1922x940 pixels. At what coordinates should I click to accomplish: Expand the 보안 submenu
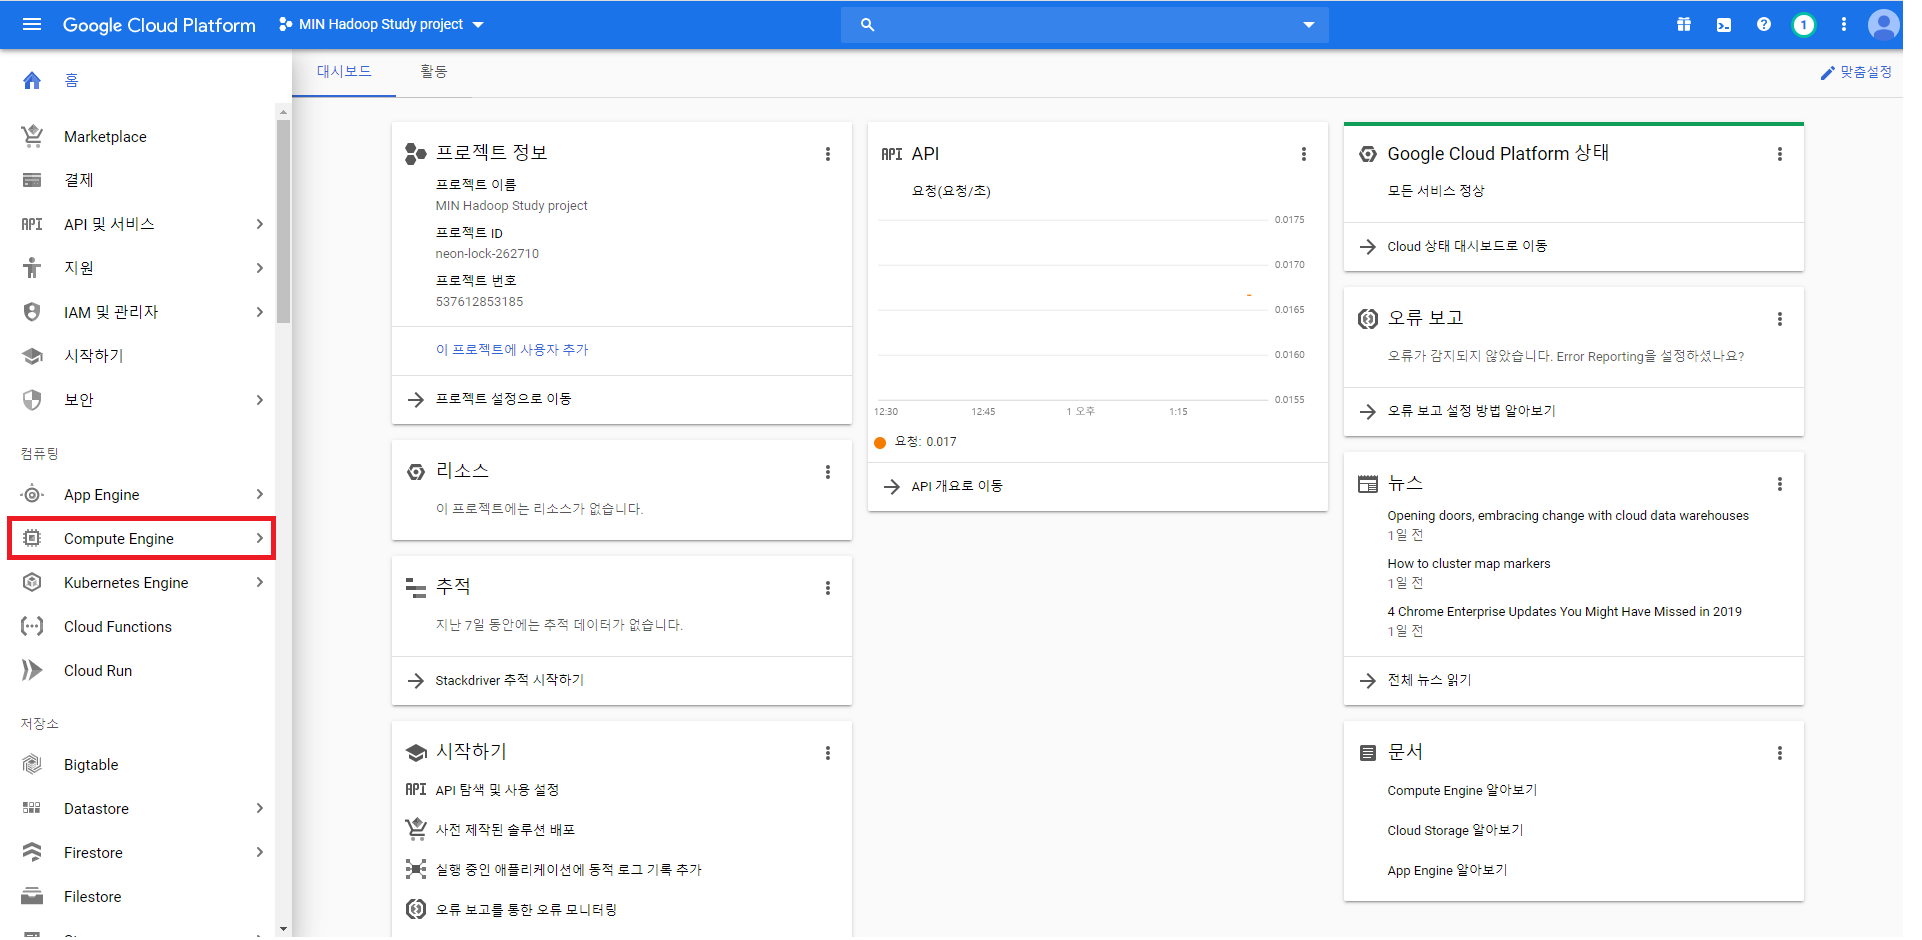point(259,400)
